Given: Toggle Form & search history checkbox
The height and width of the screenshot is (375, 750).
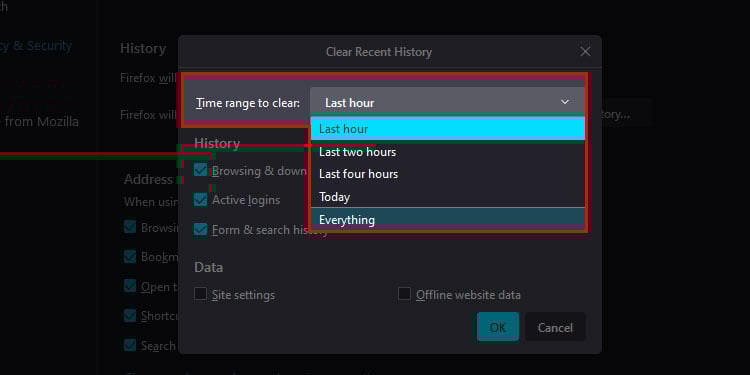Looking at the screenshot, I should pos(200,229).
